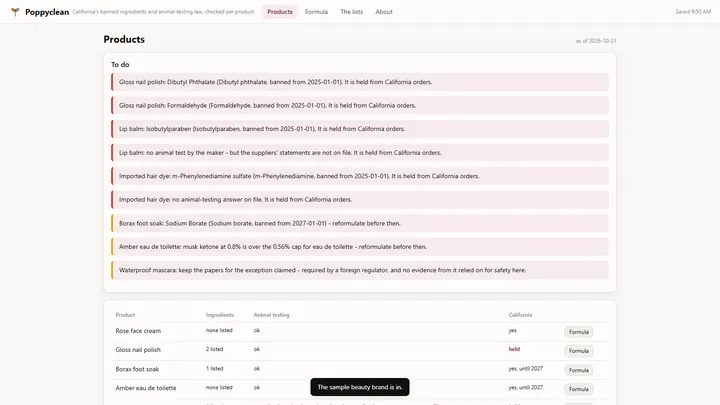Select the Borax foot soak Sodium Borate warning
Viewport: 720px width, 405px height.
coord(360,223)
